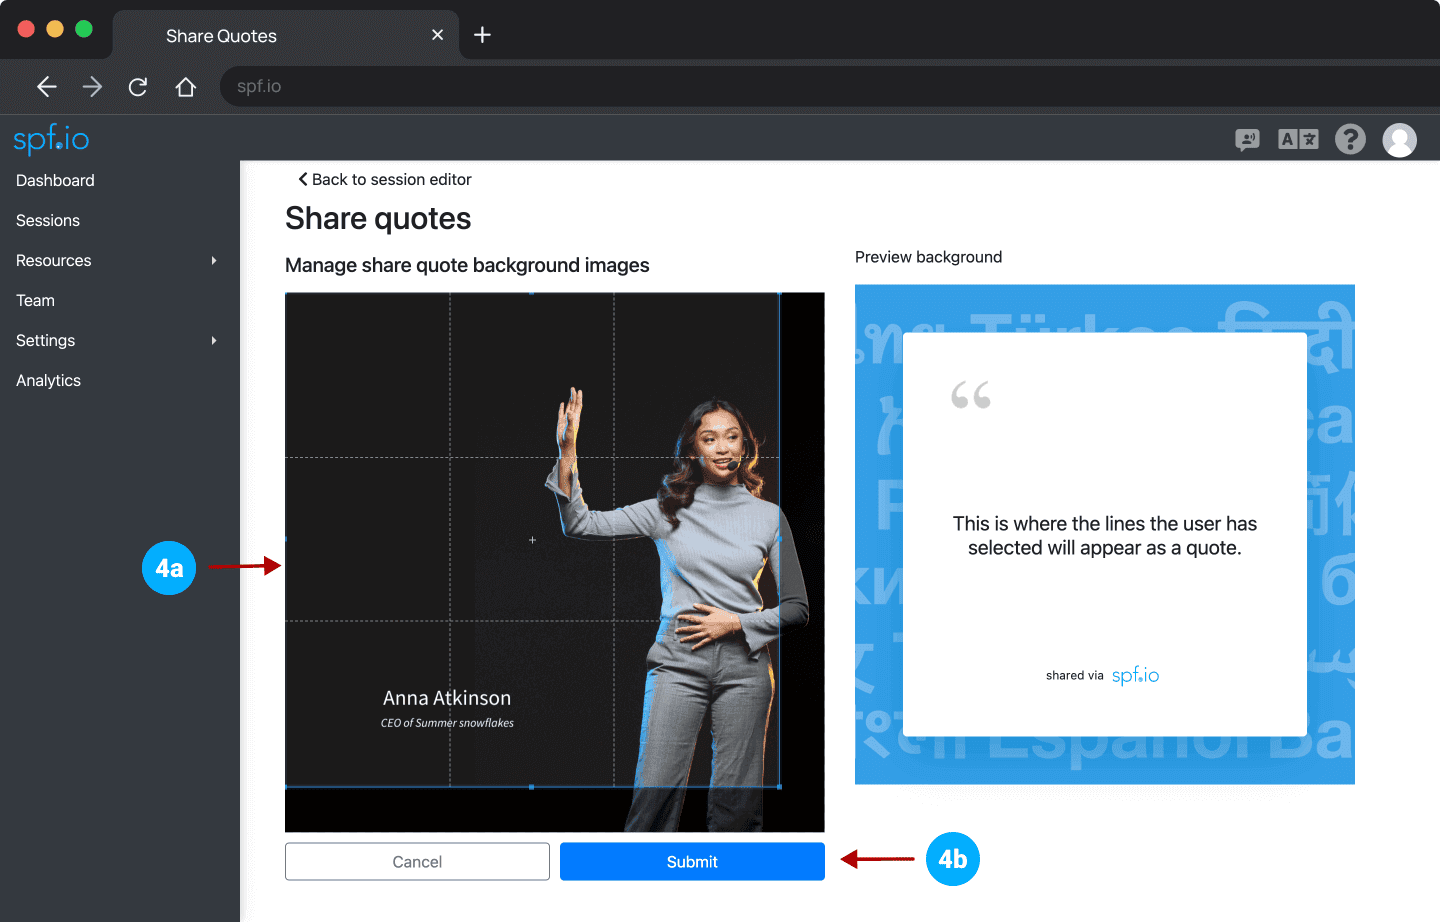Click the Cancel button
This screenshot has height=922, width=1440.
417,862
